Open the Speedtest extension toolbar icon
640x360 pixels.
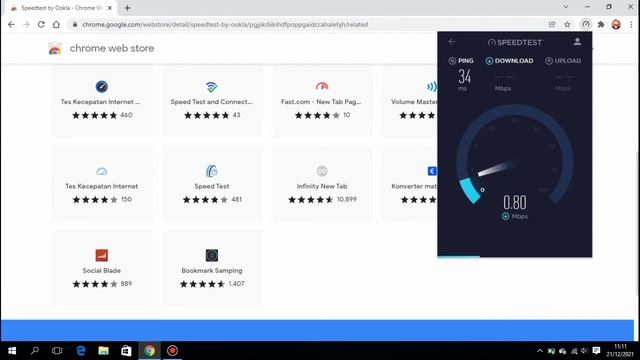pos(586,24)
